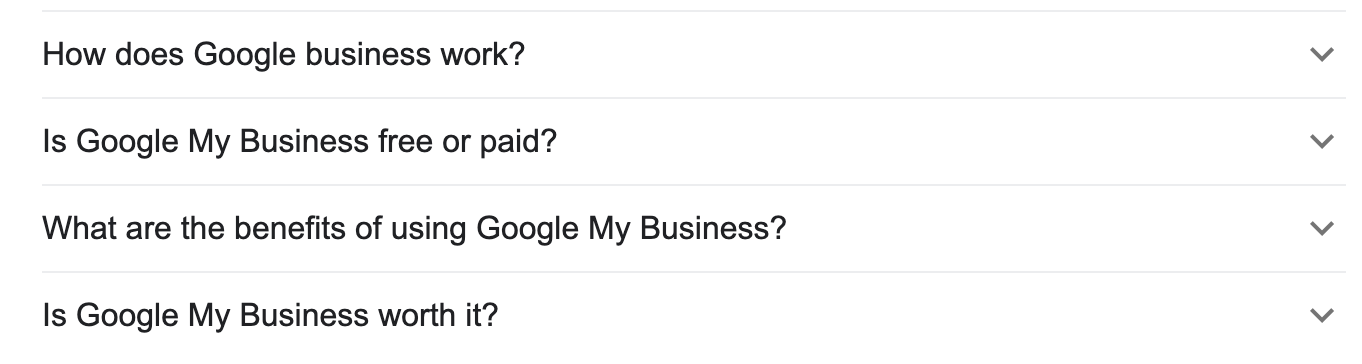Click chevron beside "Is Google My Business free or paid?"

(x=1322, y=142)
